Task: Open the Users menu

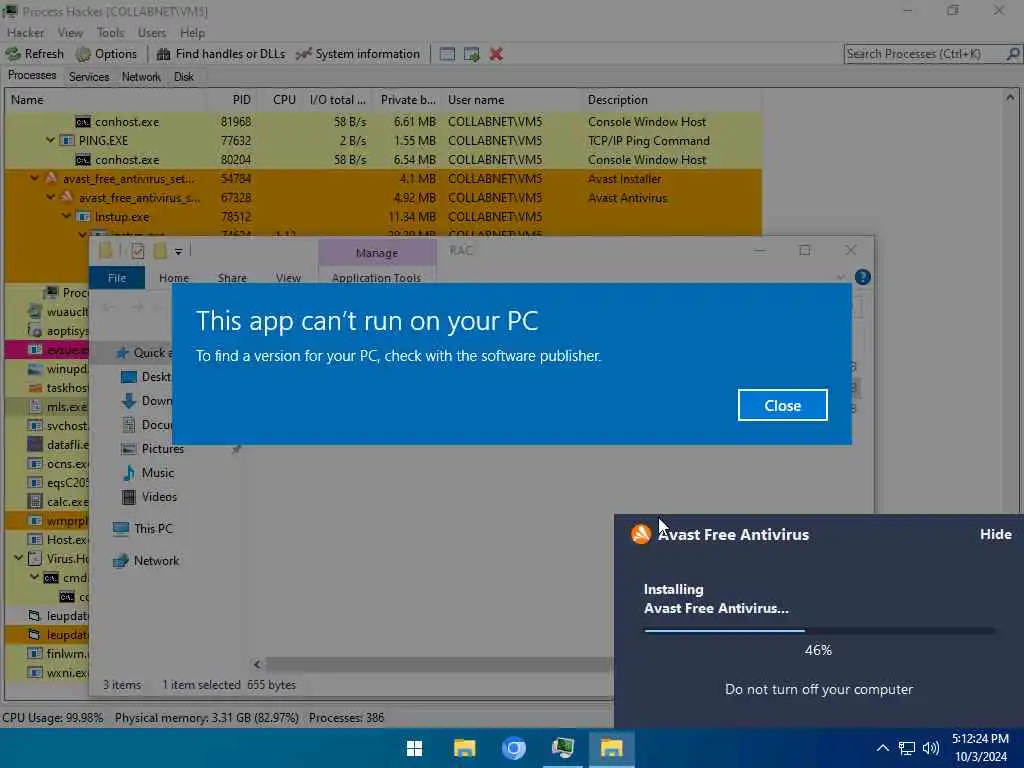Action: (x=152, y=33)
